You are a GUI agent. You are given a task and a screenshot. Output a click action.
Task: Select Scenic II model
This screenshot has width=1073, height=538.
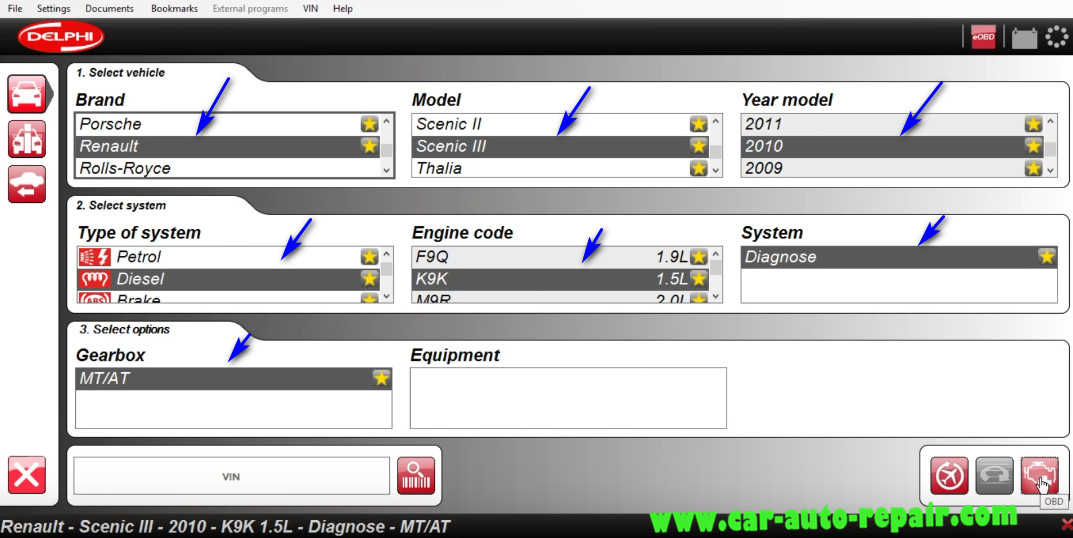[560, 124]
